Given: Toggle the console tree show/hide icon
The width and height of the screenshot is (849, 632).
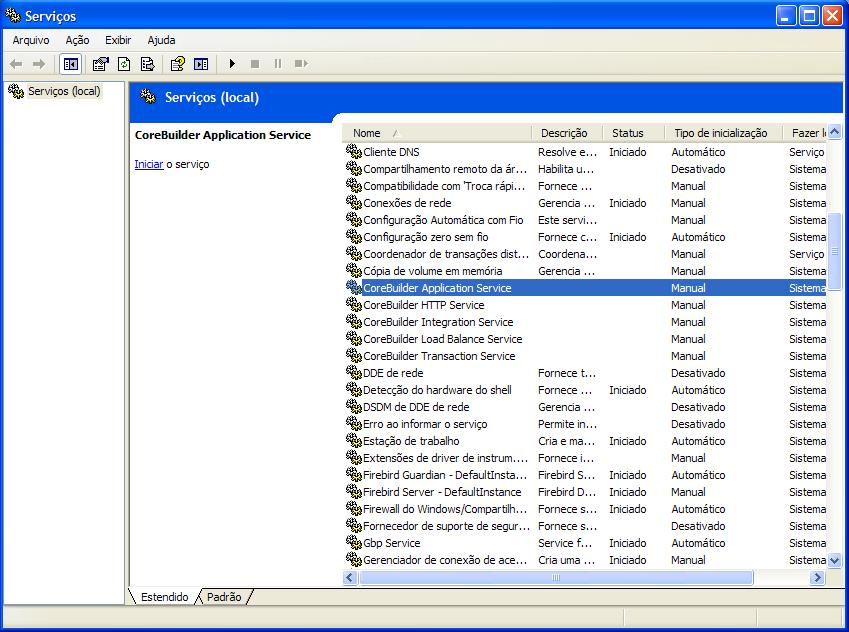Looking at the screenshot, I should 70,64.
